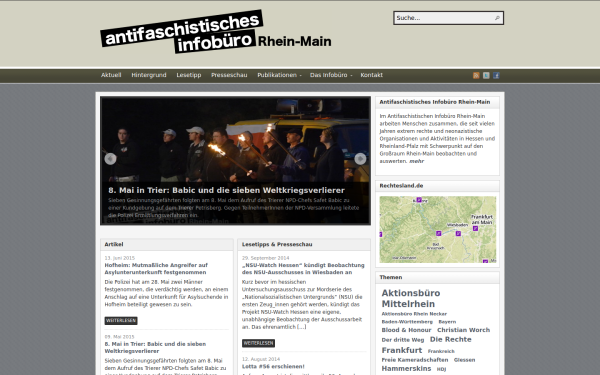Open the Rechtesland.de map thumbnail
Image resolution: width=600 pixels, height=375 pixels.
[438, 230]
